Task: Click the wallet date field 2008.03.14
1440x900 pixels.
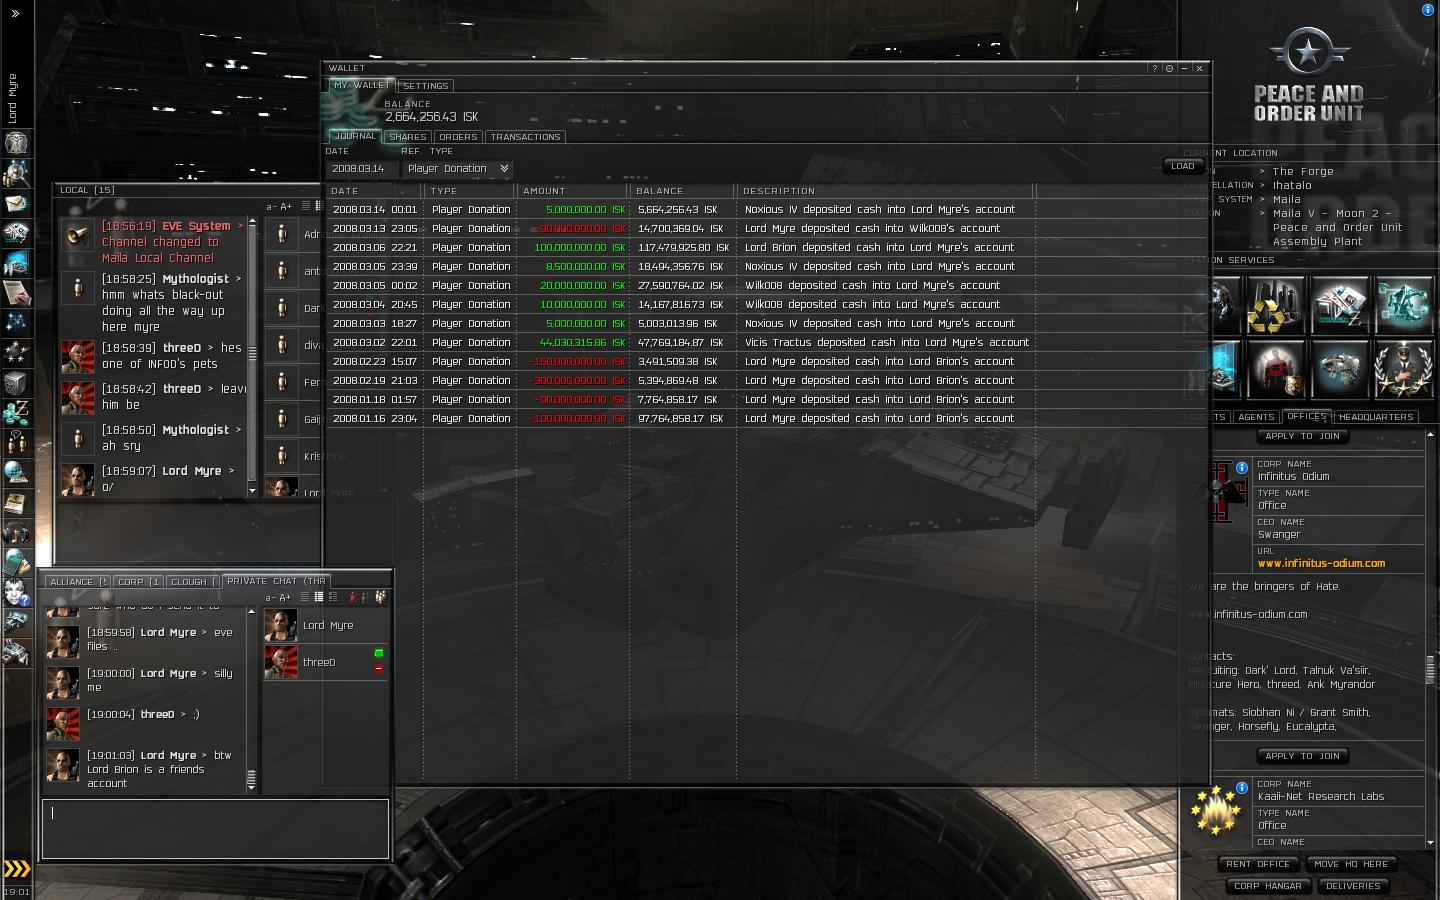Action: click(x=362, y=169)
